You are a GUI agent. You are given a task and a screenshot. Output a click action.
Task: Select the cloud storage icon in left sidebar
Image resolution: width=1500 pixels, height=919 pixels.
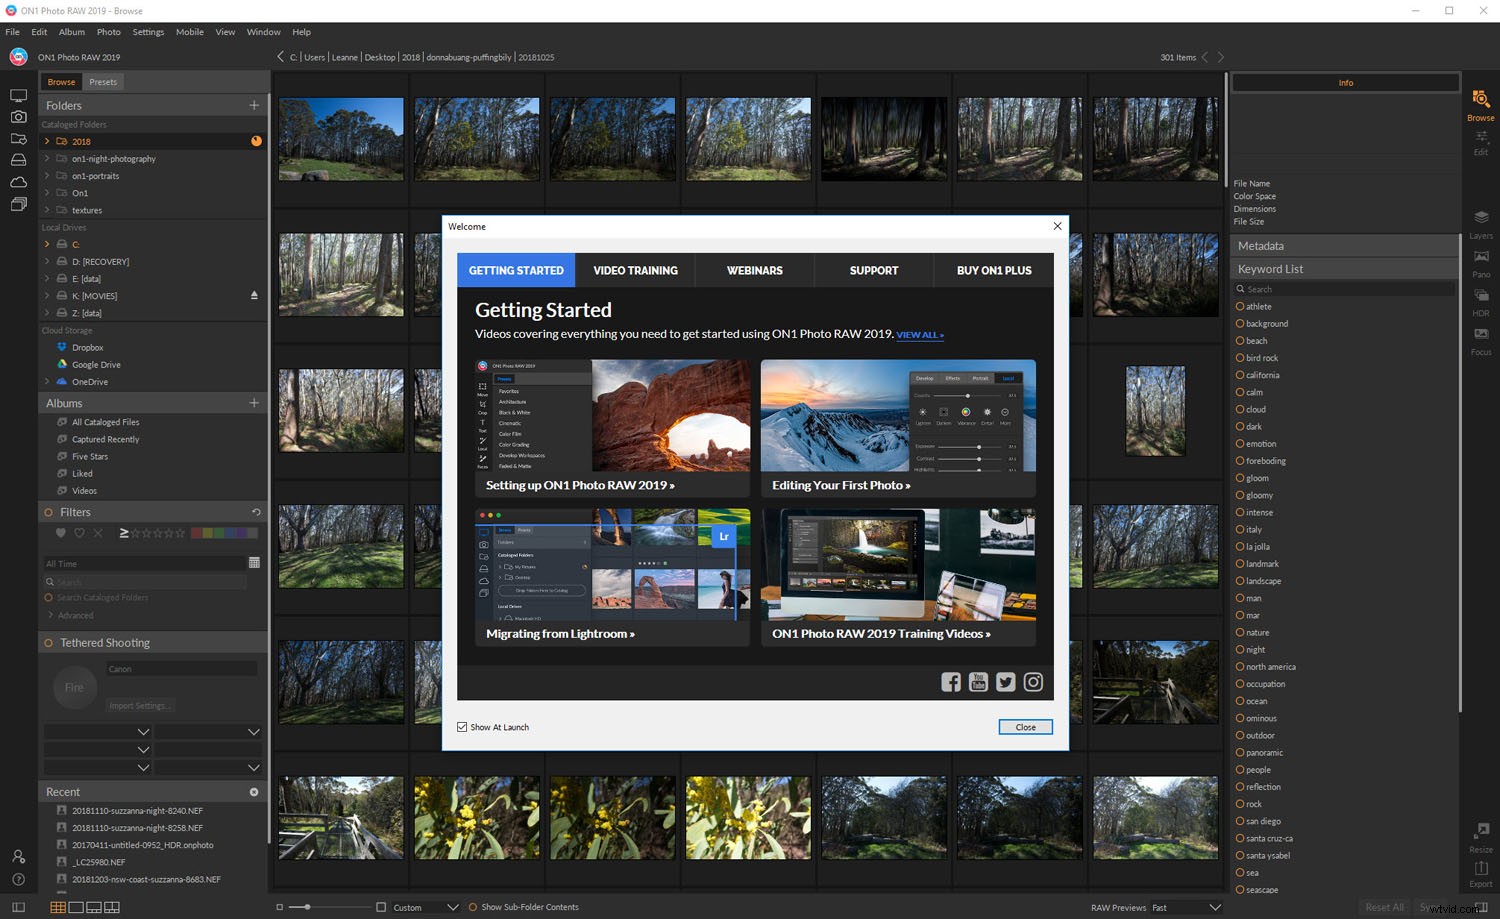click(18, 182)
